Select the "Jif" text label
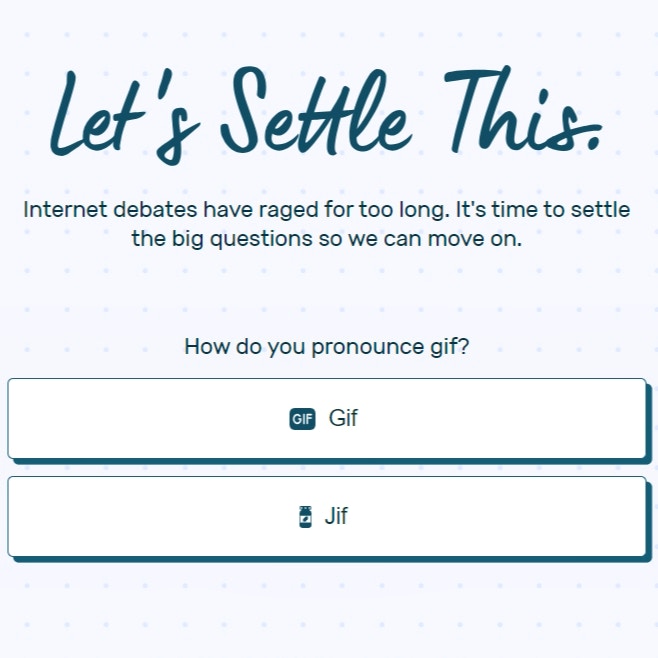 click(336, 516)
